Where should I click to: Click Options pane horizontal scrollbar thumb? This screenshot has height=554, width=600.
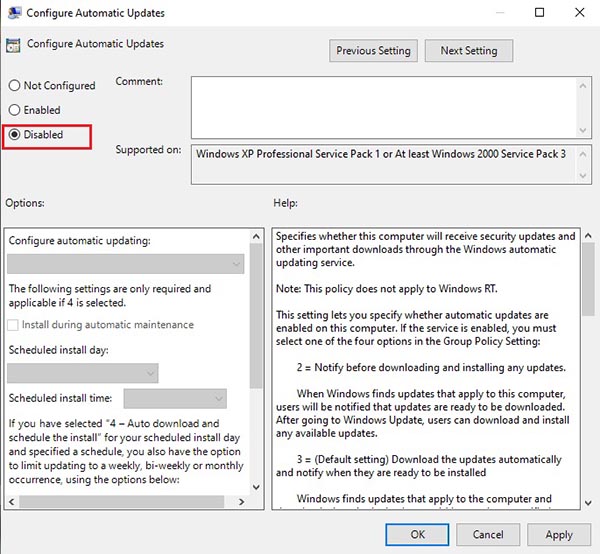tap(122, 502)
